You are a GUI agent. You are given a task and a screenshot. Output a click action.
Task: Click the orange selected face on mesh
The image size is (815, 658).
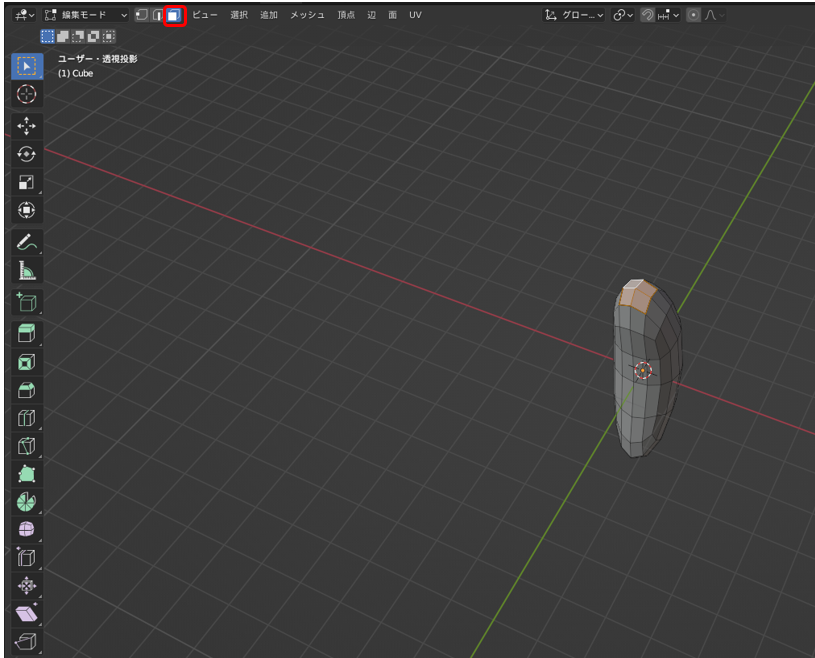tap(638, 296)
